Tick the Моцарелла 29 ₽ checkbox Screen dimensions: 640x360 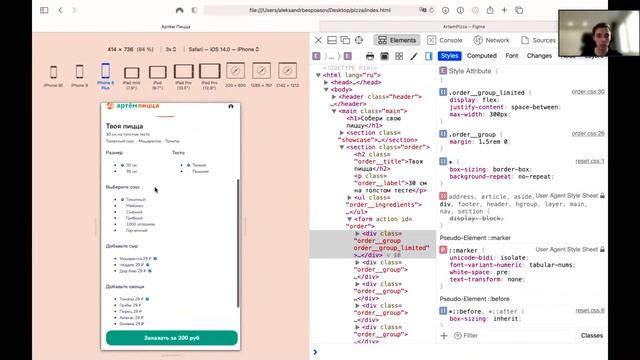click(155, 258)
